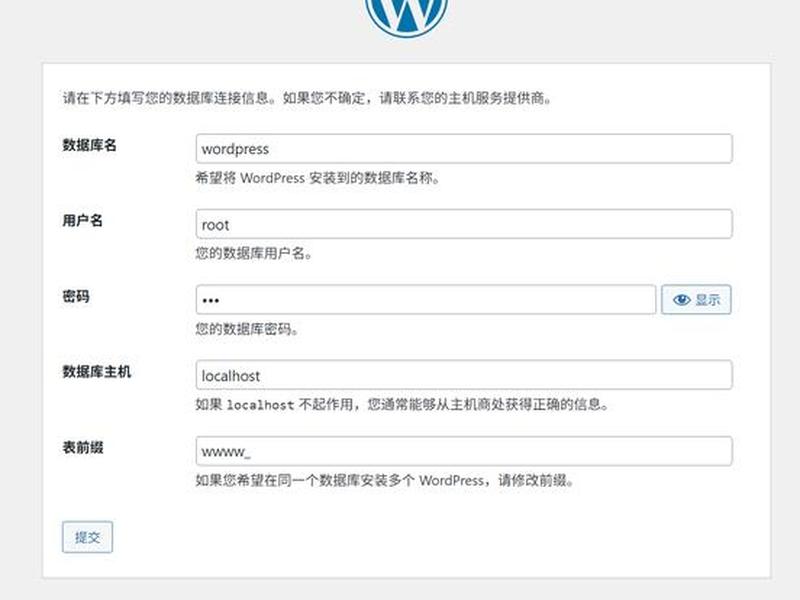The width and height of the screenshot is (800, 600).
Task: Click the 密码 label
Action: click(76, 296)
